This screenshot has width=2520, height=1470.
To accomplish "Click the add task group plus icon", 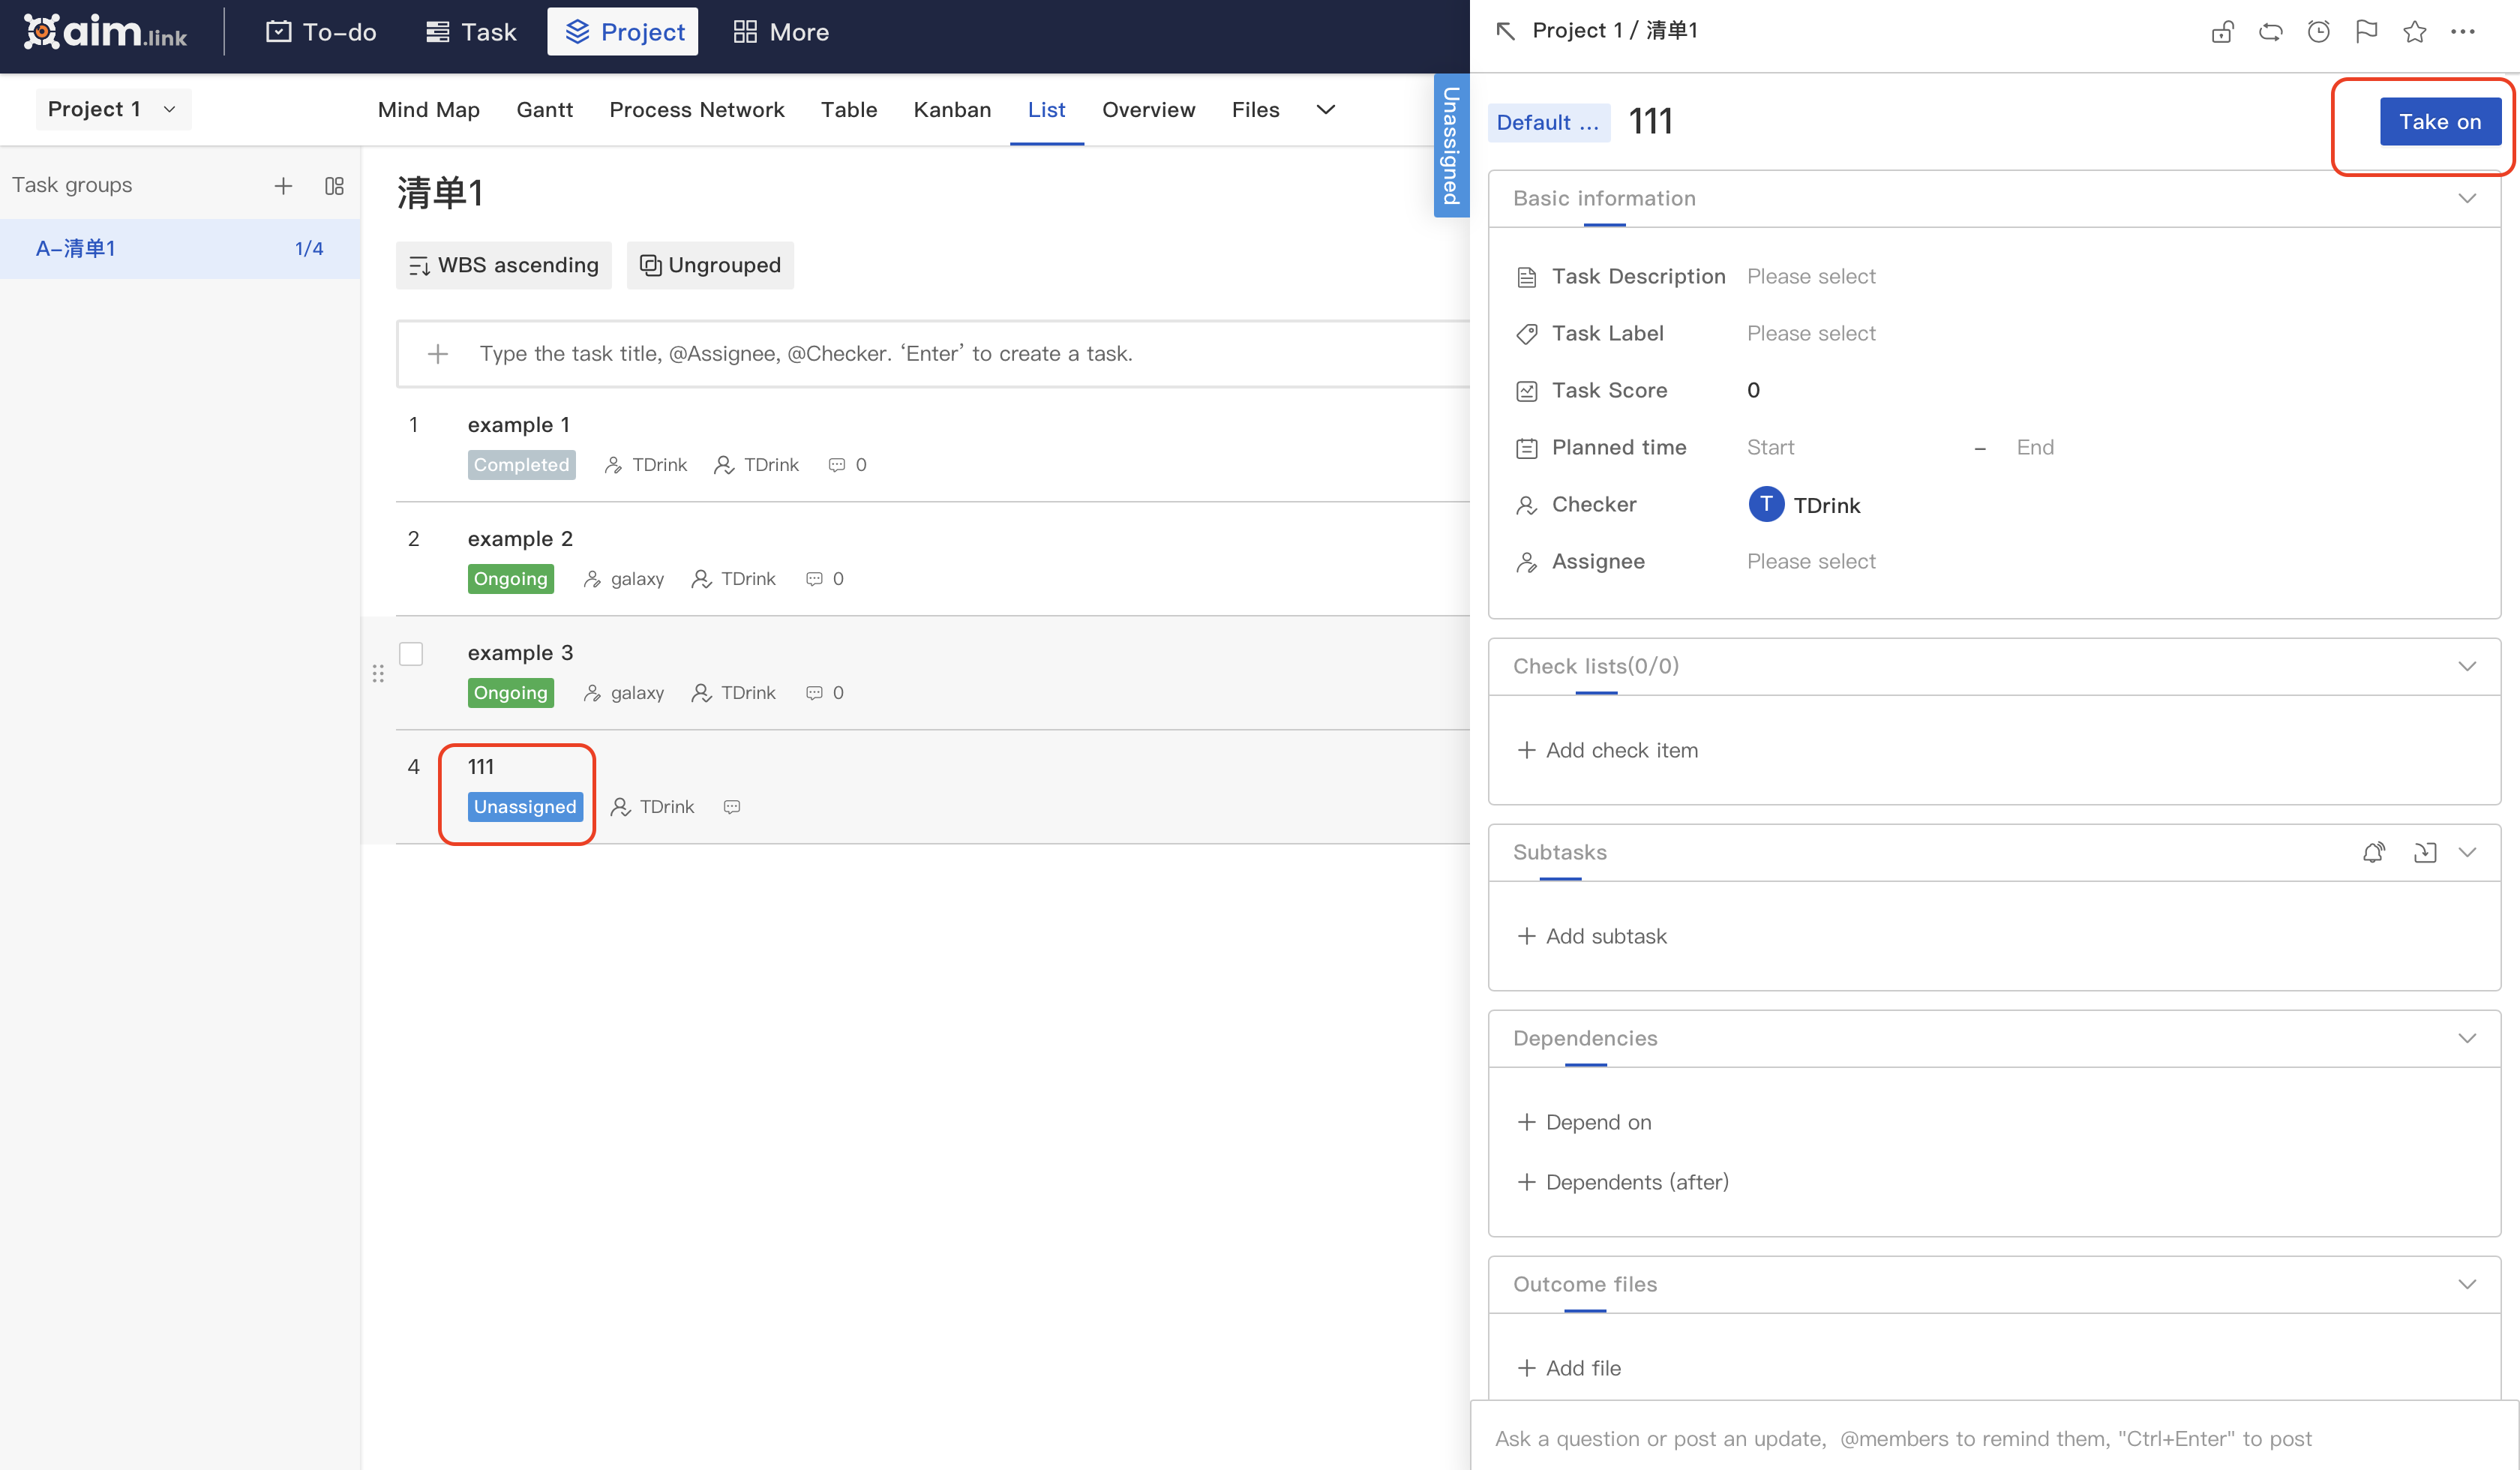I will pyautogui.click(x=283, y=185).
